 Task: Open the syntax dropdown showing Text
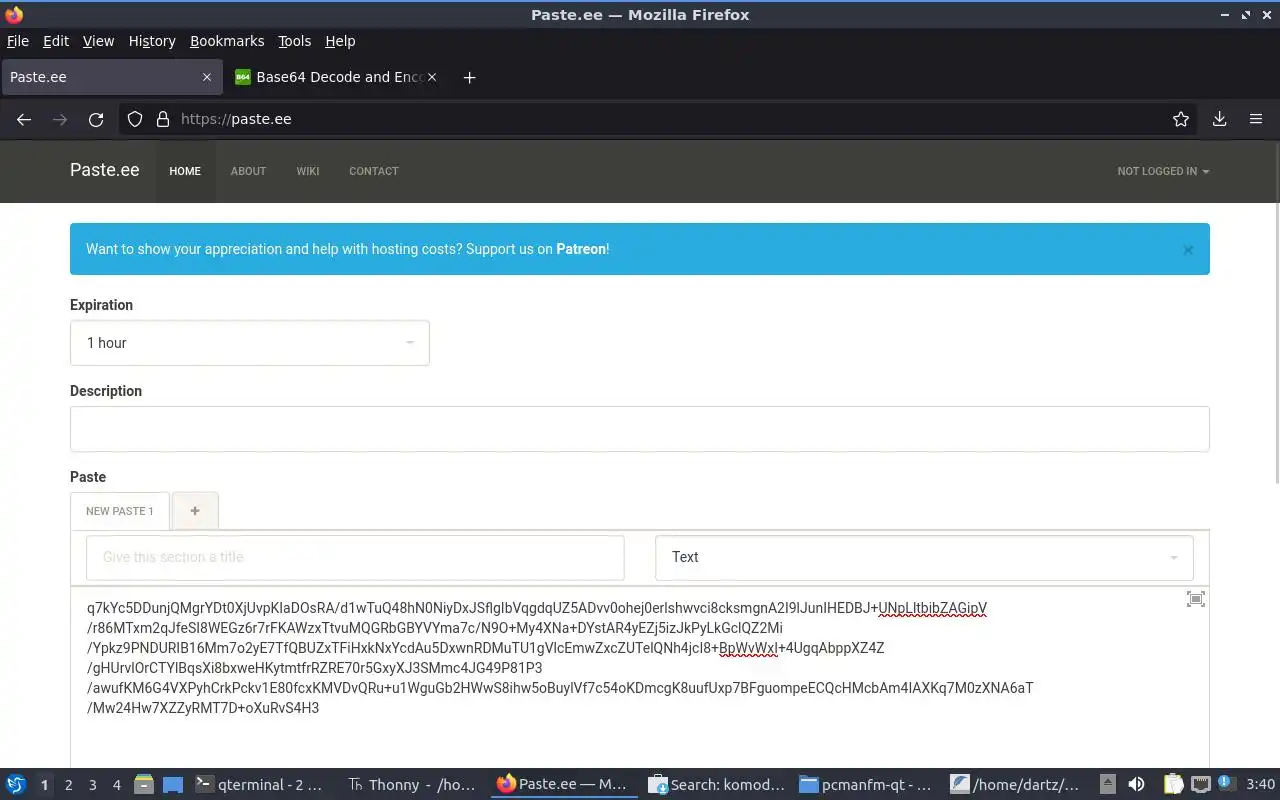tap(924, 557)
